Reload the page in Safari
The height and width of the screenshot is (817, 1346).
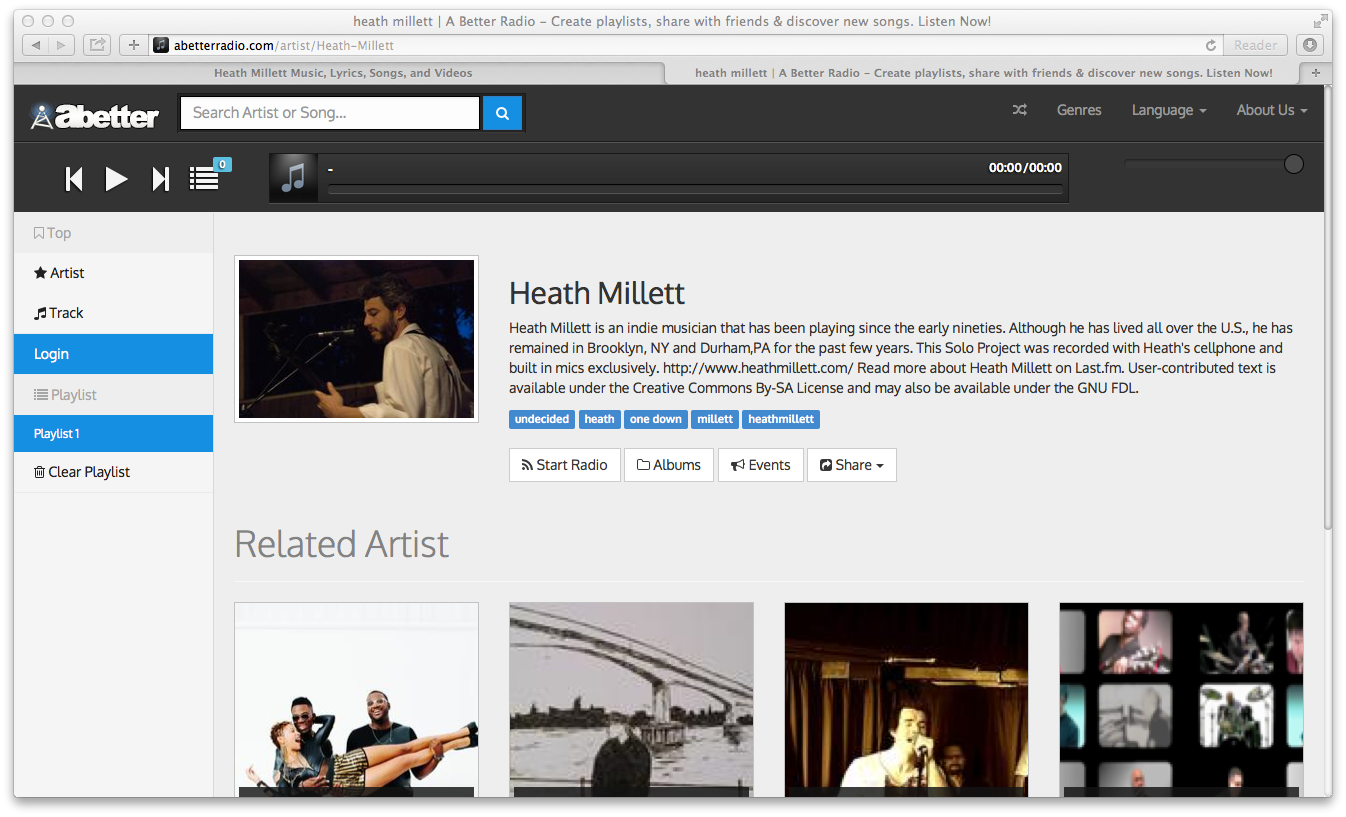pos(1211,45)
